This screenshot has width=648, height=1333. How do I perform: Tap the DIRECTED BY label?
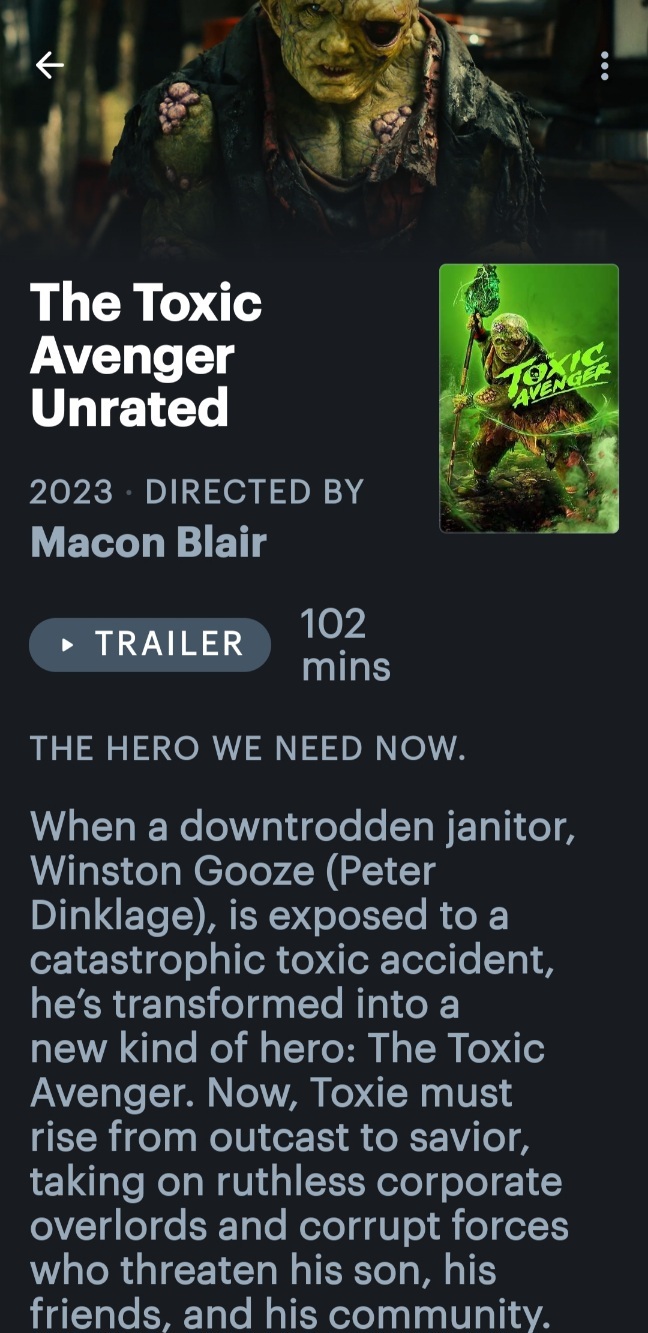[x=255, y=492]
